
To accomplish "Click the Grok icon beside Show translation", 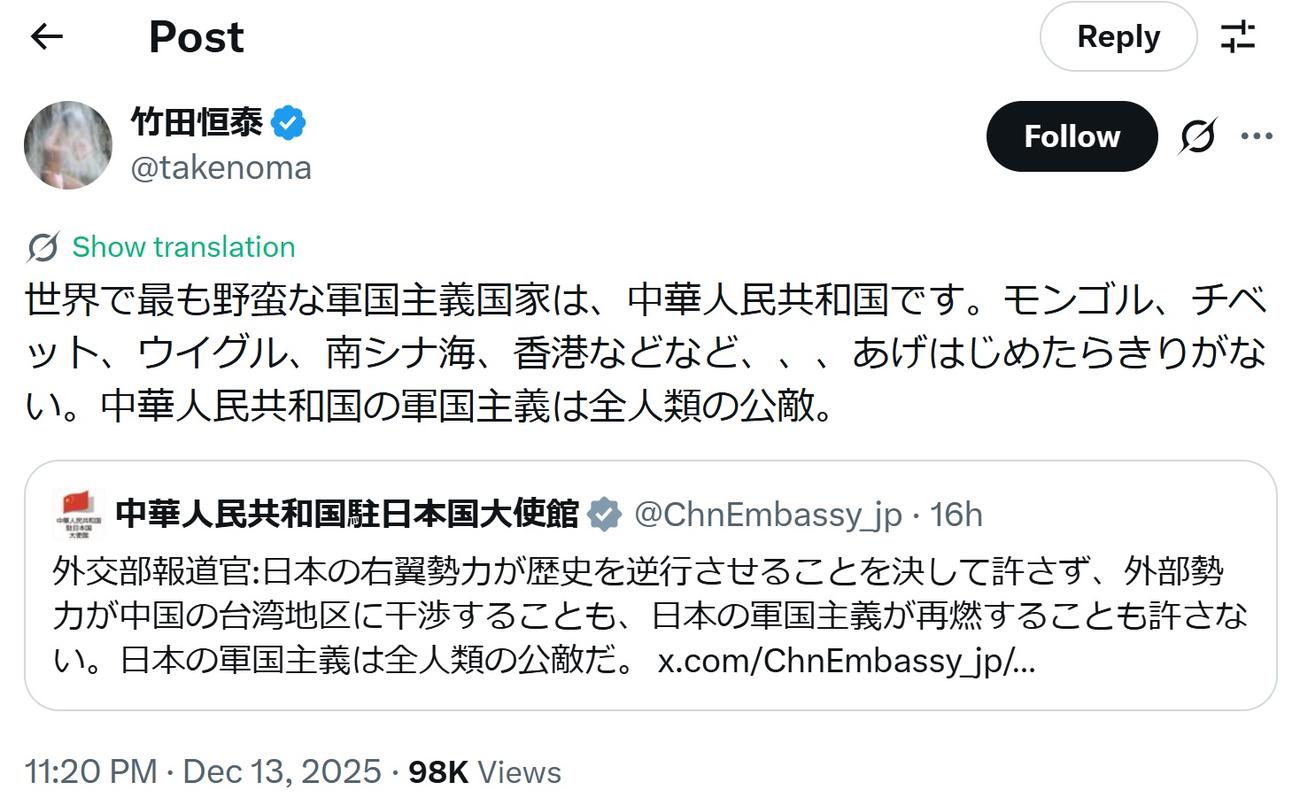I will tap(43, 247).
